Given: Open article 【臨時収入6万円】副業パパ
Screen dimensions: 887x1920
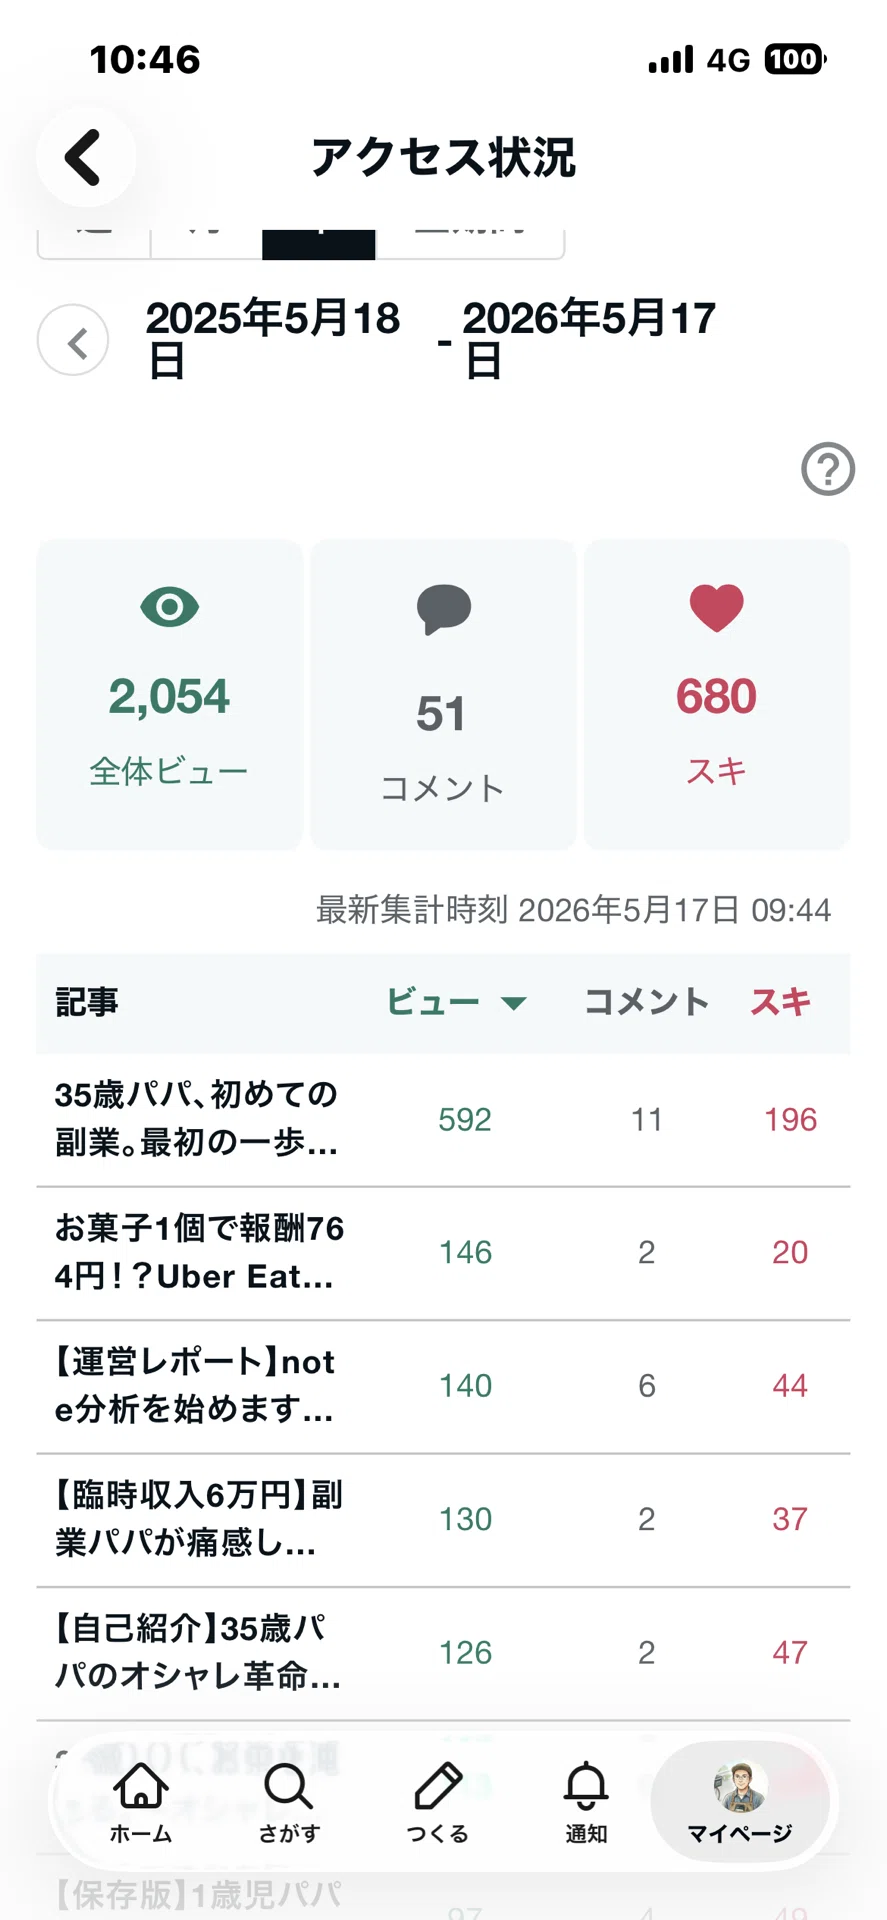Looking at the screenshot, I should tap(443, 1519).
